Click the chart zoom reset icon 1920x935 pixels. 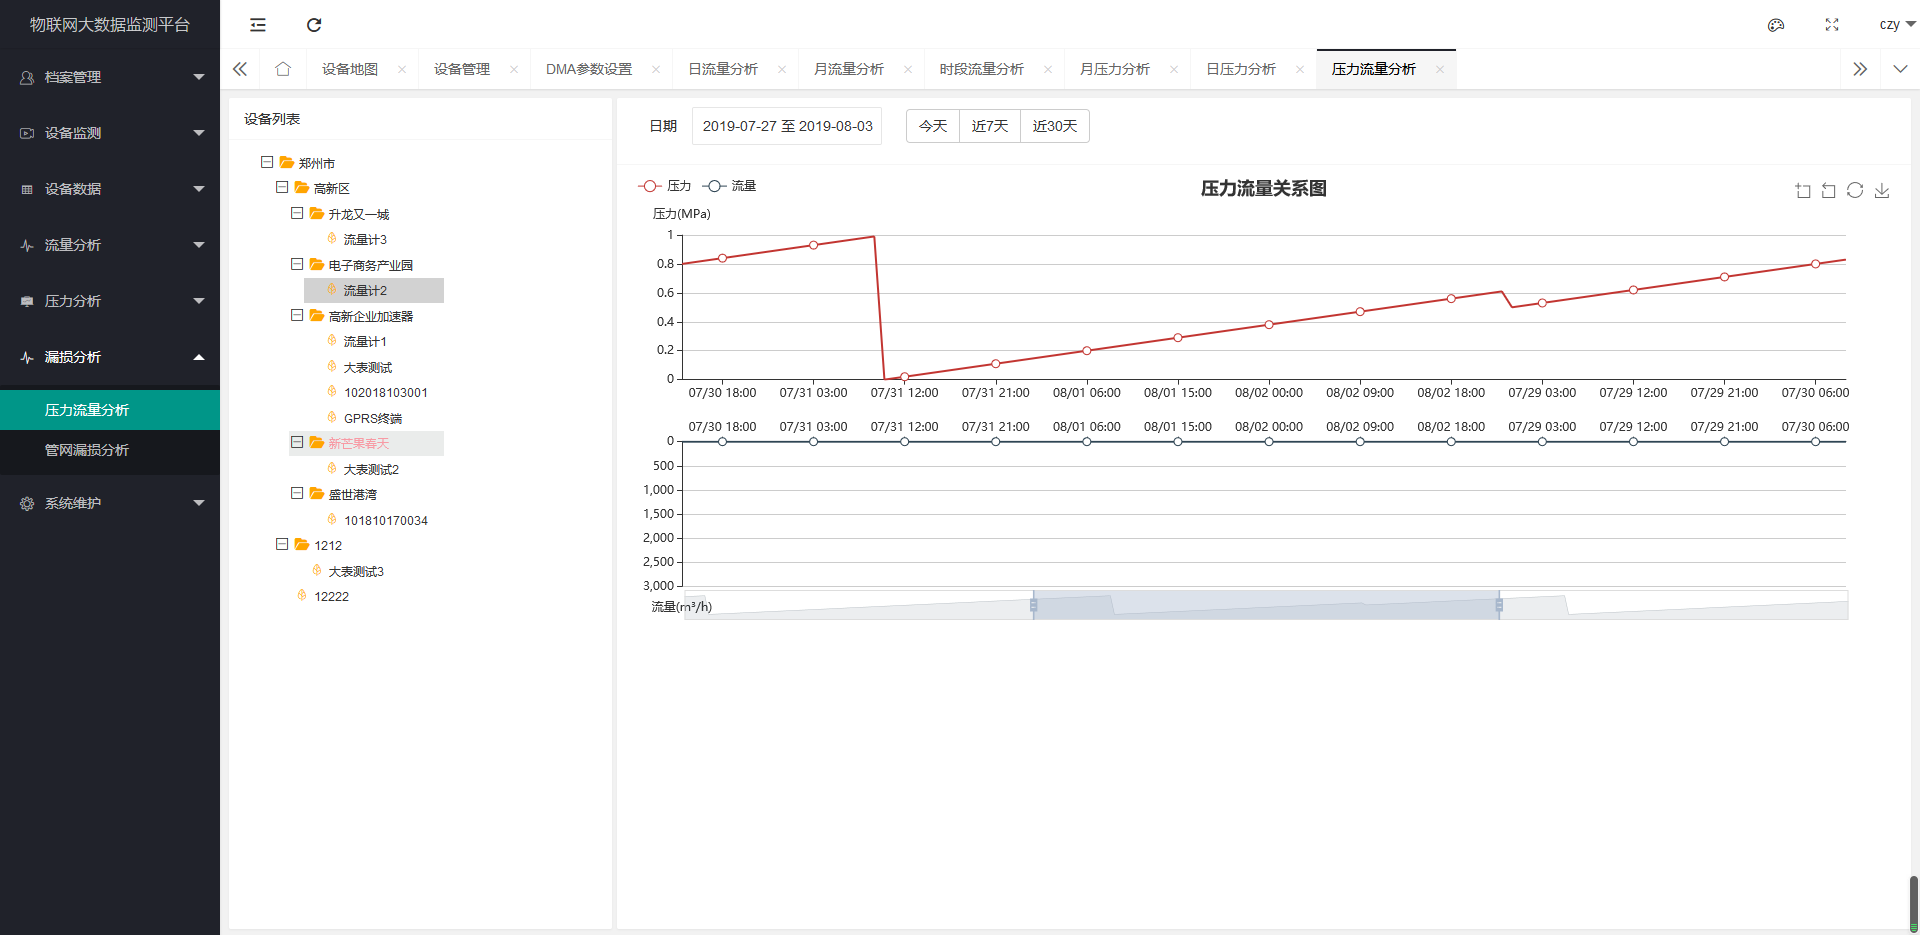(1829, 190)
